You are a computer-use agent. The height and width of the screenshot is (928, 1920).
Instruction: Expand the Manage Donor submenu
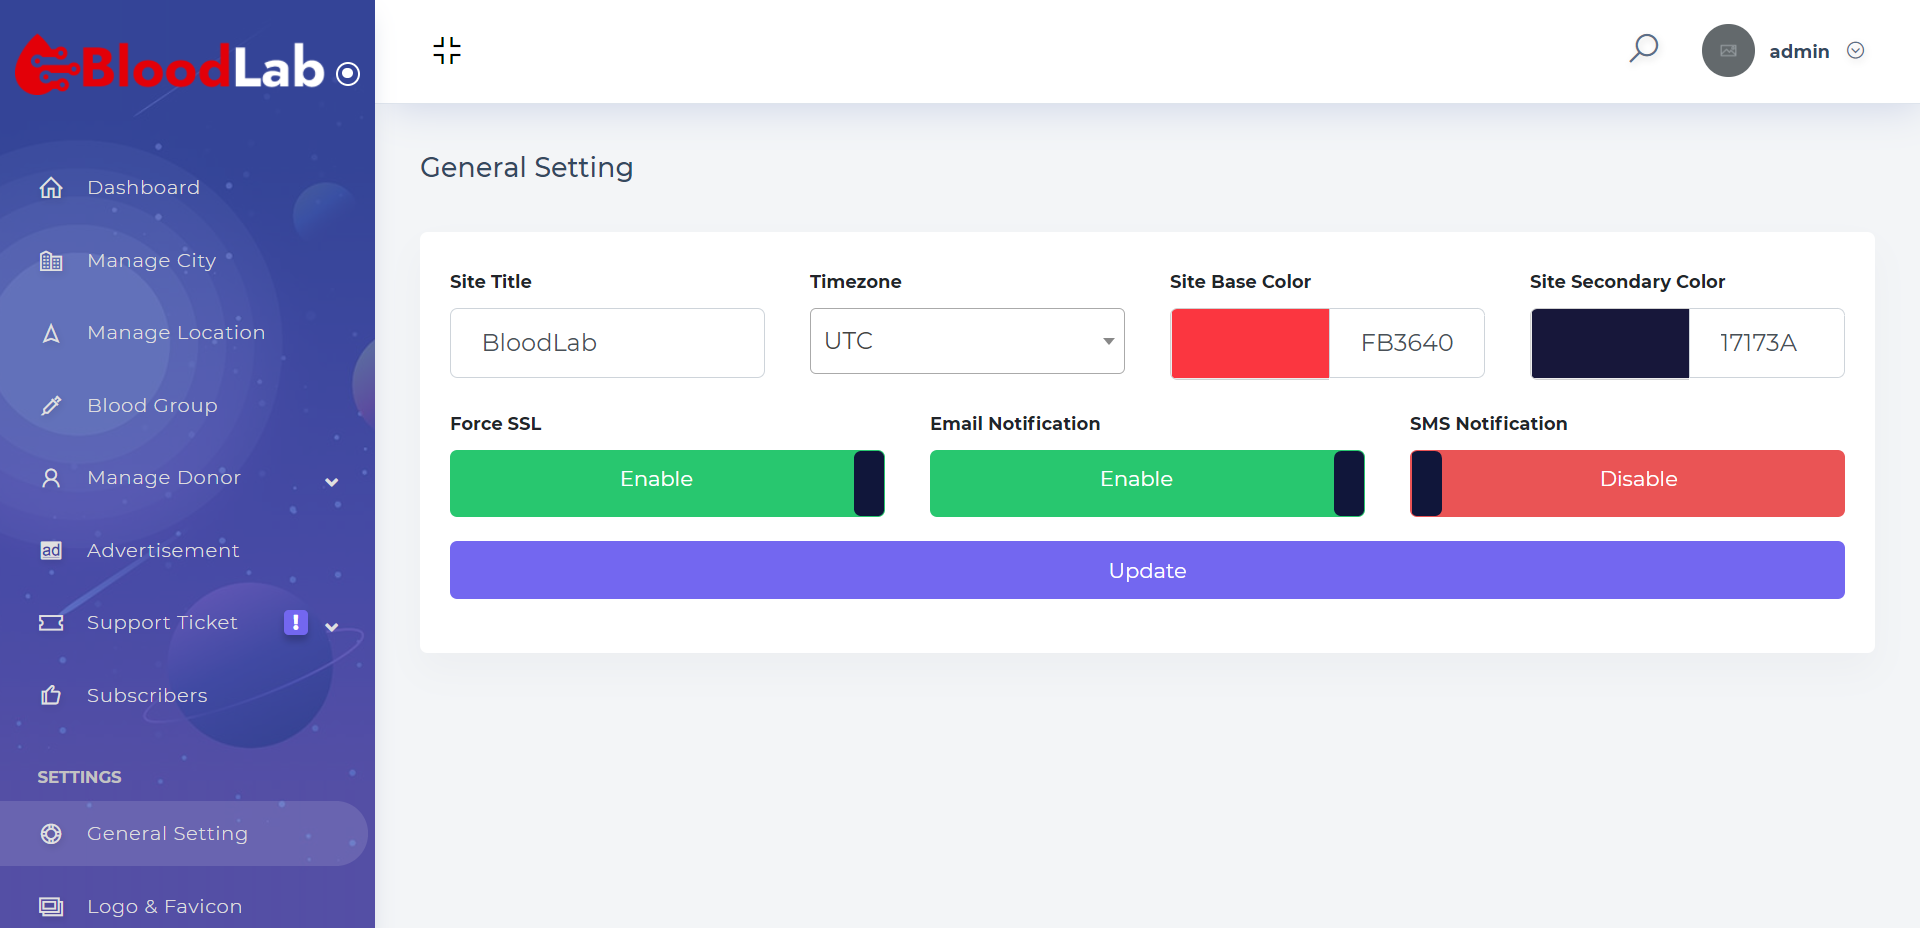[x=331, y=481]
